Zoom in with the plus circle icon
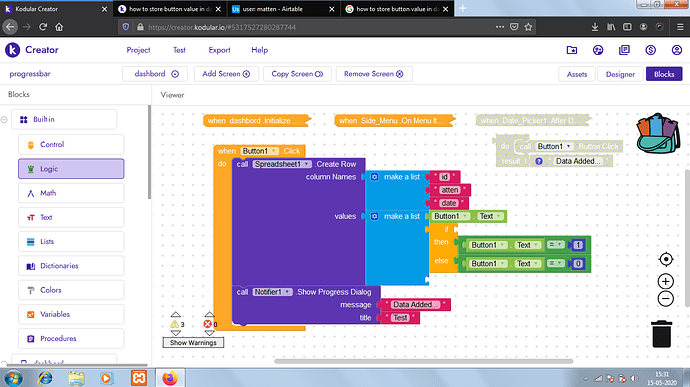The height and width of the screenshot is (387, 690). click(665, 281)
